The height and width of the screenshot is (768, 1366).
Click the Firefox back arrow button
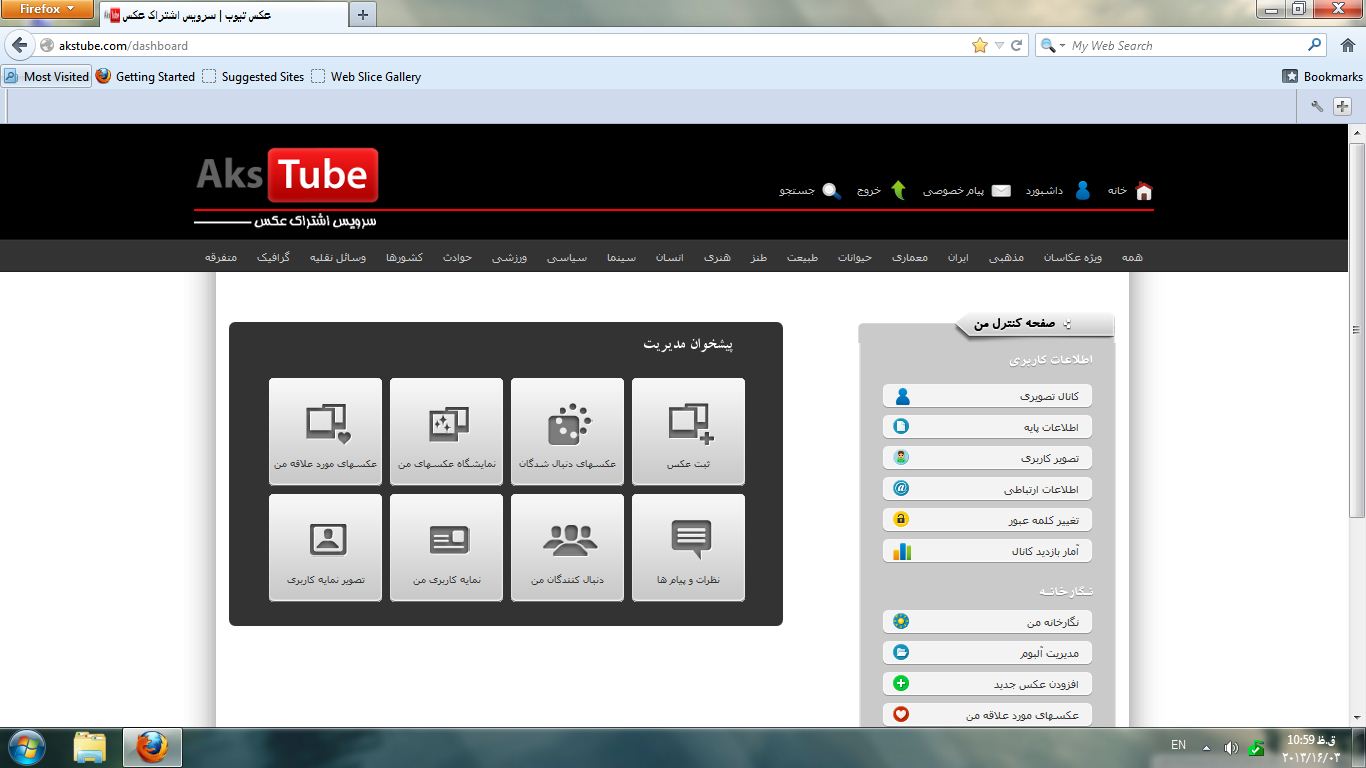point(19,45)
